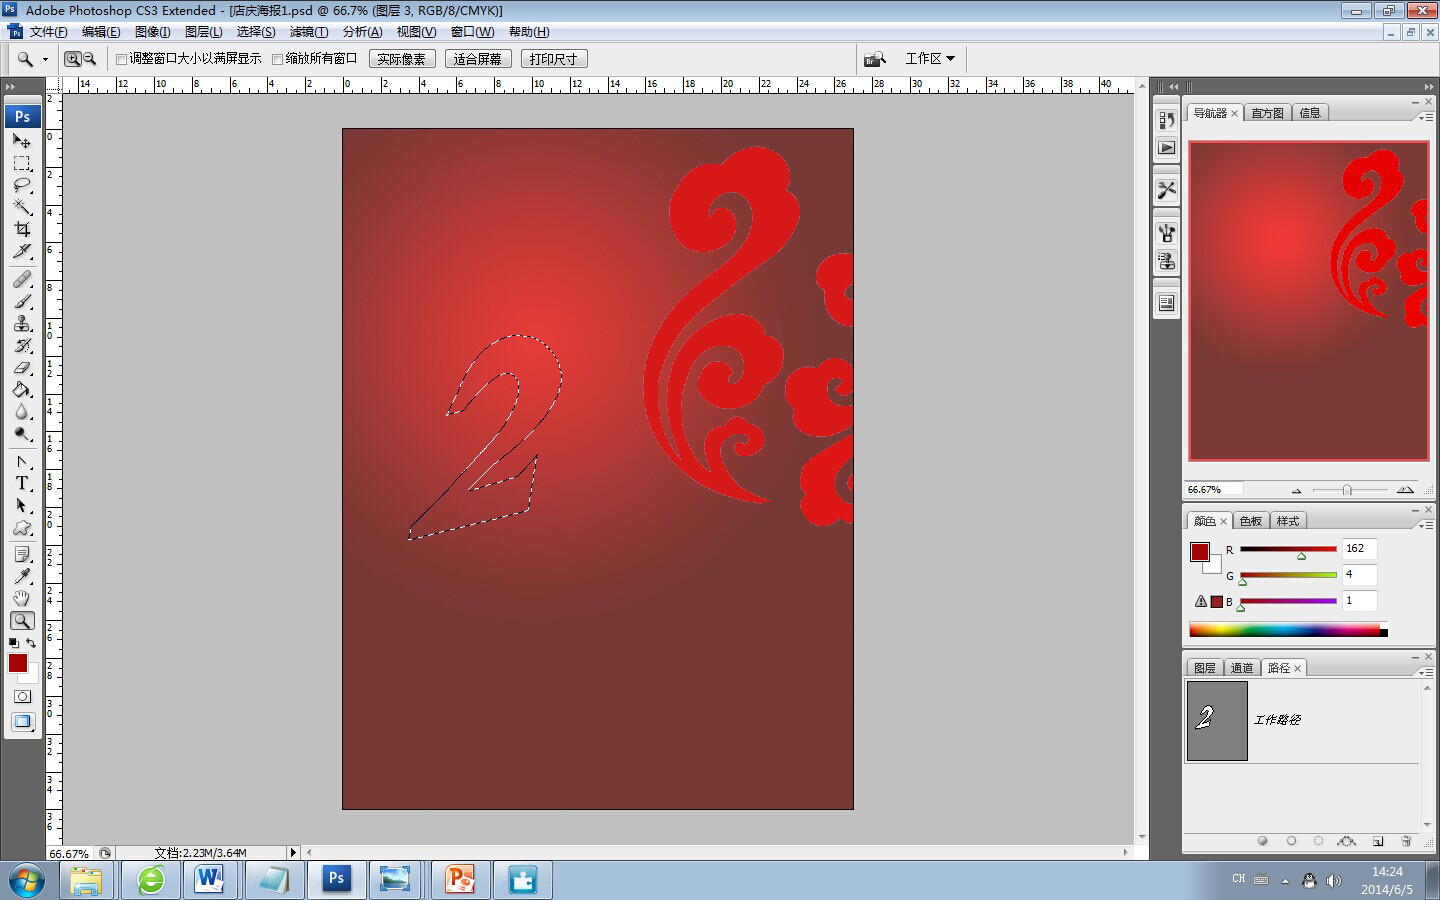Select the Hand tool
This screenshot has height=900, width=1440.
click(22, 598)
